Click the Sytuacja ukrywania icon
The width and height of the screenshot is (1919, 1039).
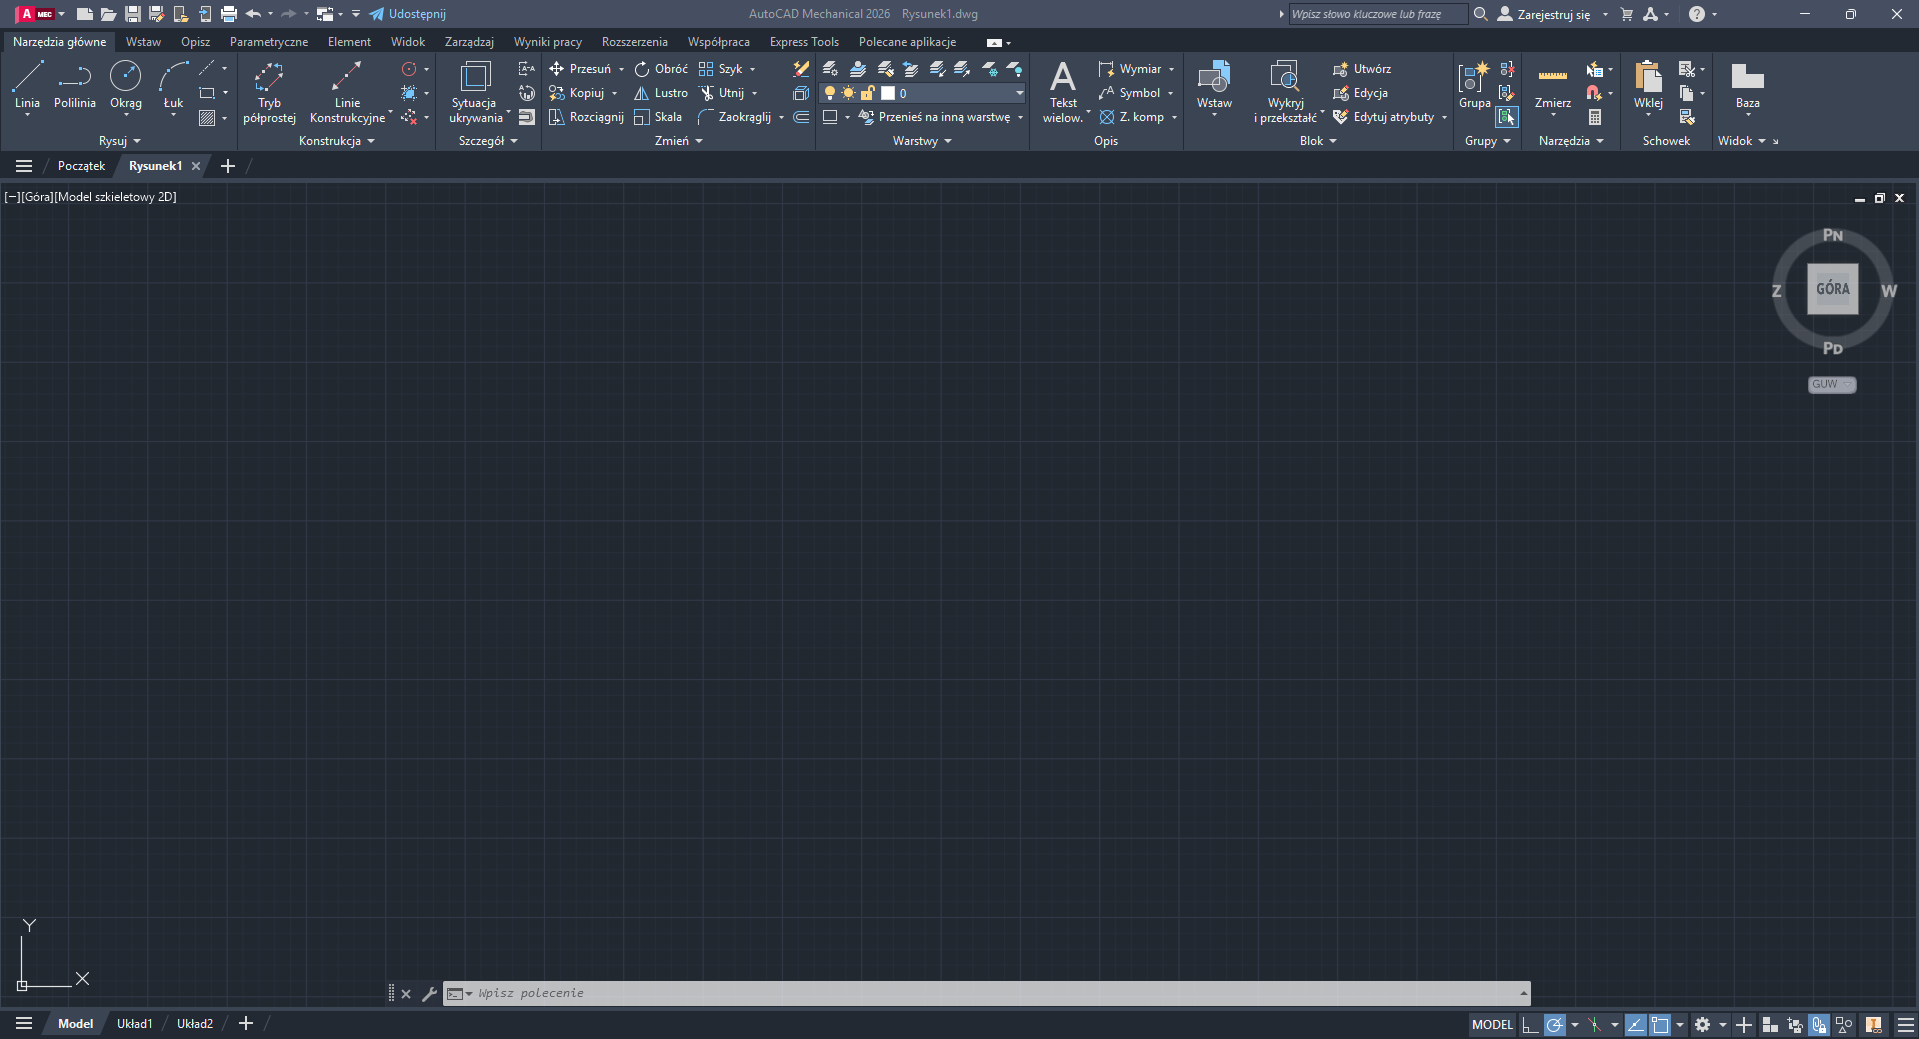pyautogui.click(x=475, y=91)
